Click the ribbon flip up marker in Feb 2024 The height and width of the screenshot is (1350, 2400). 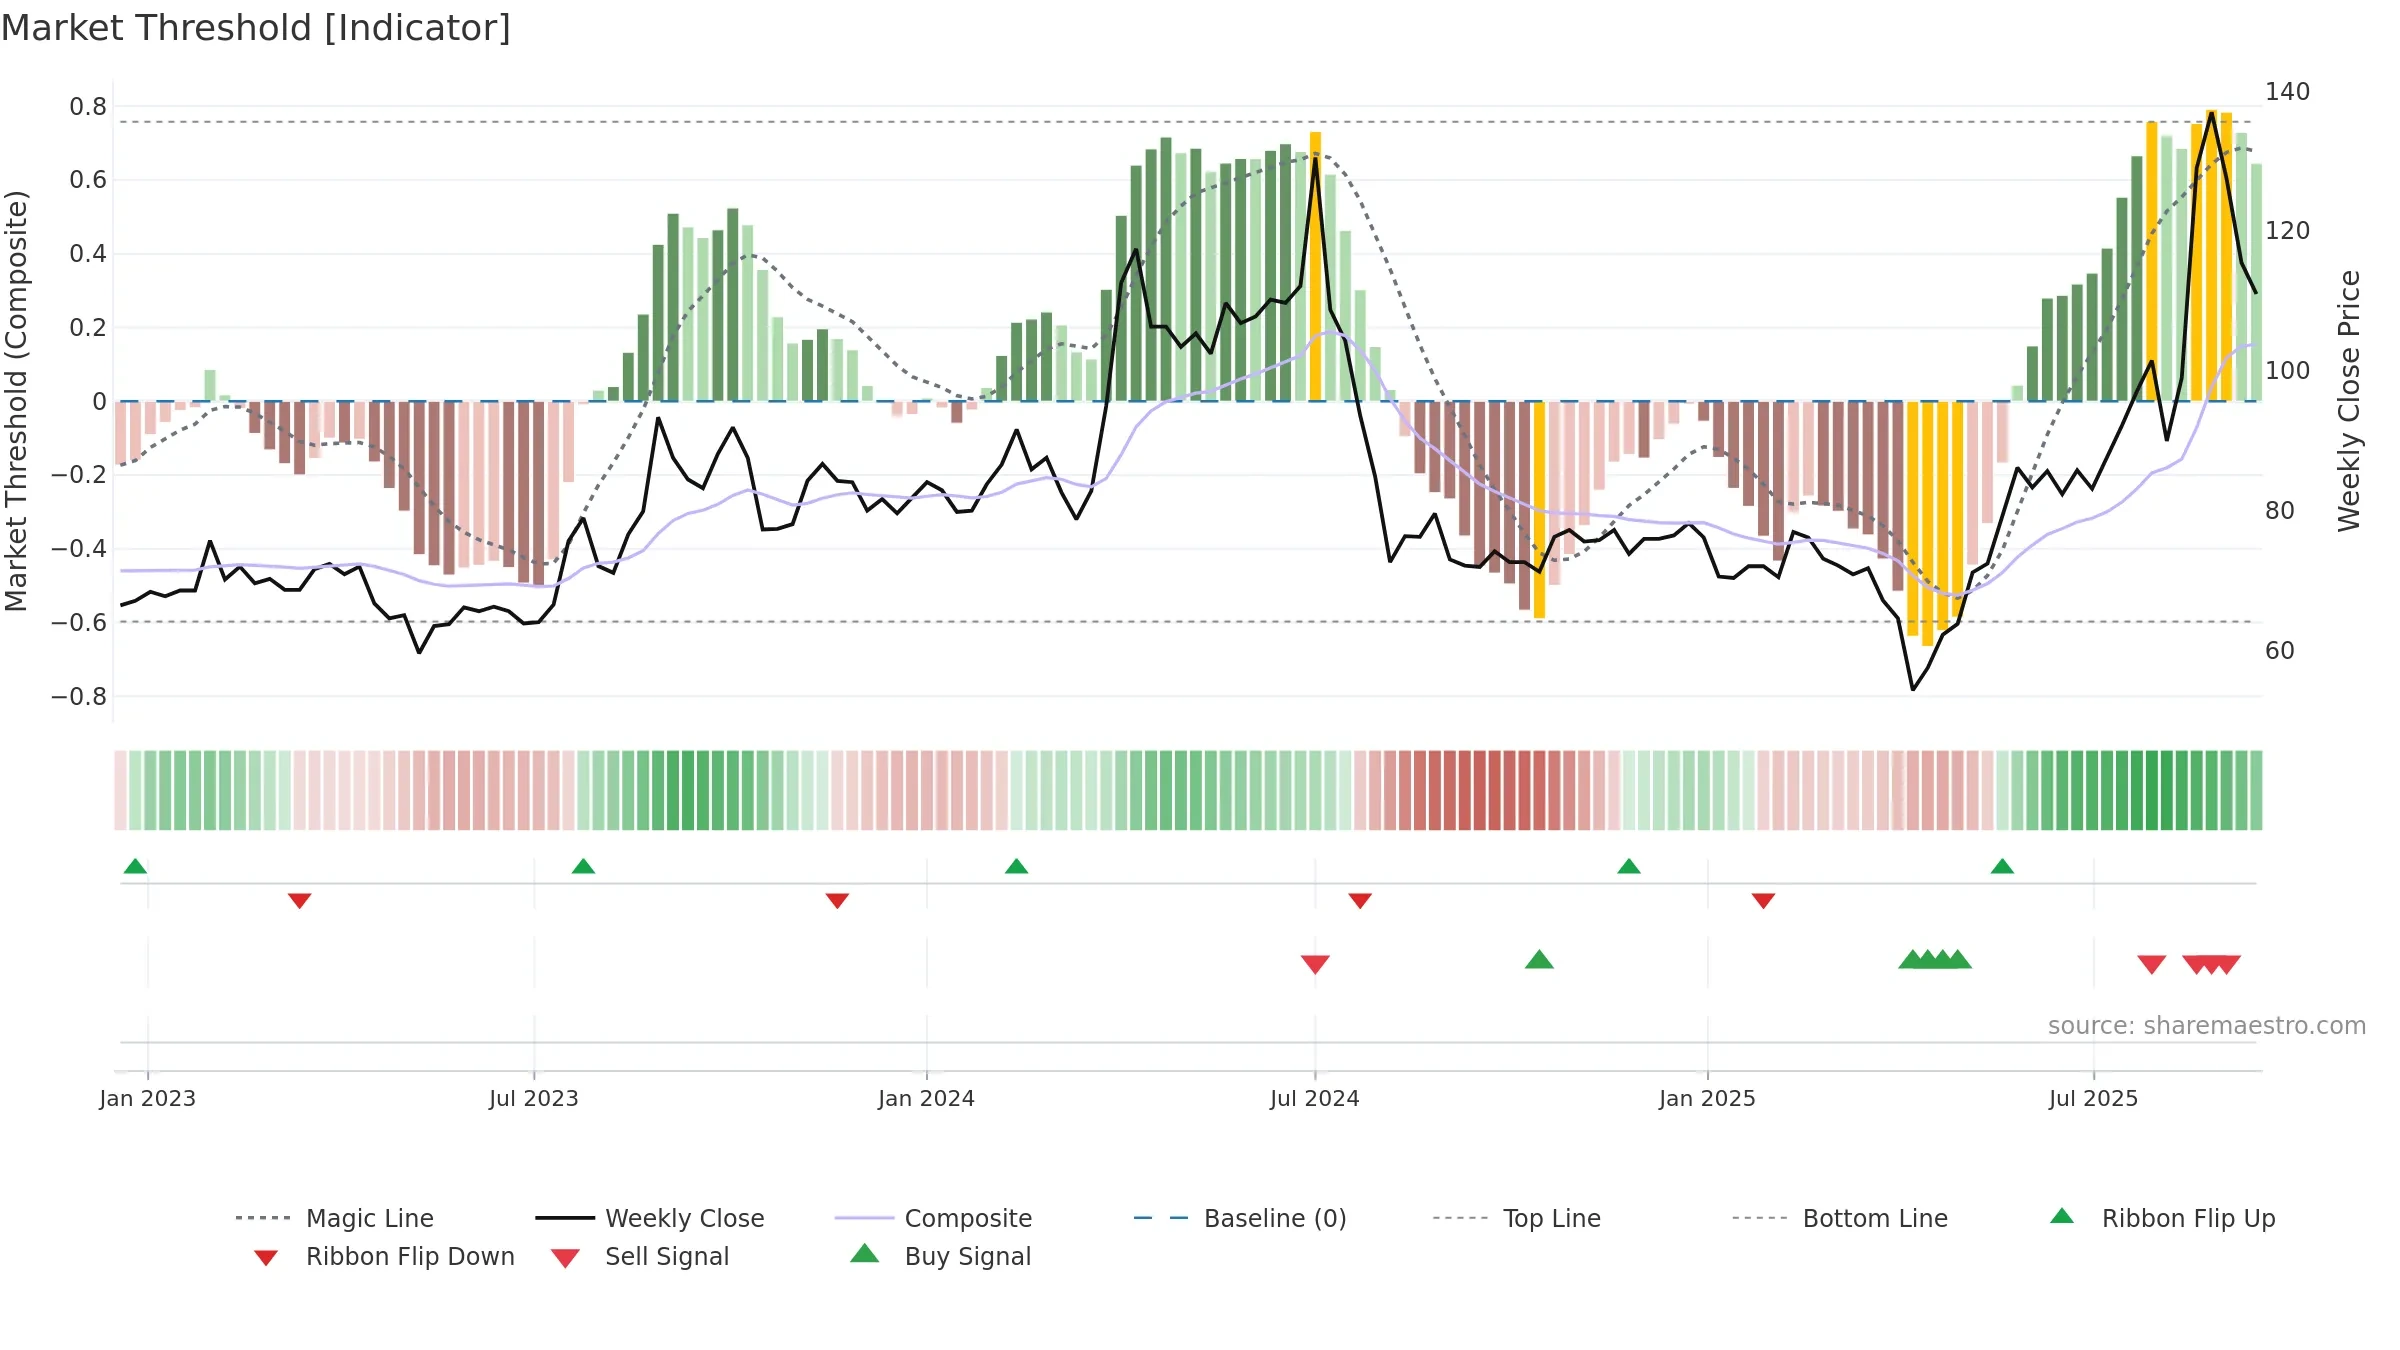point(1016,866)
